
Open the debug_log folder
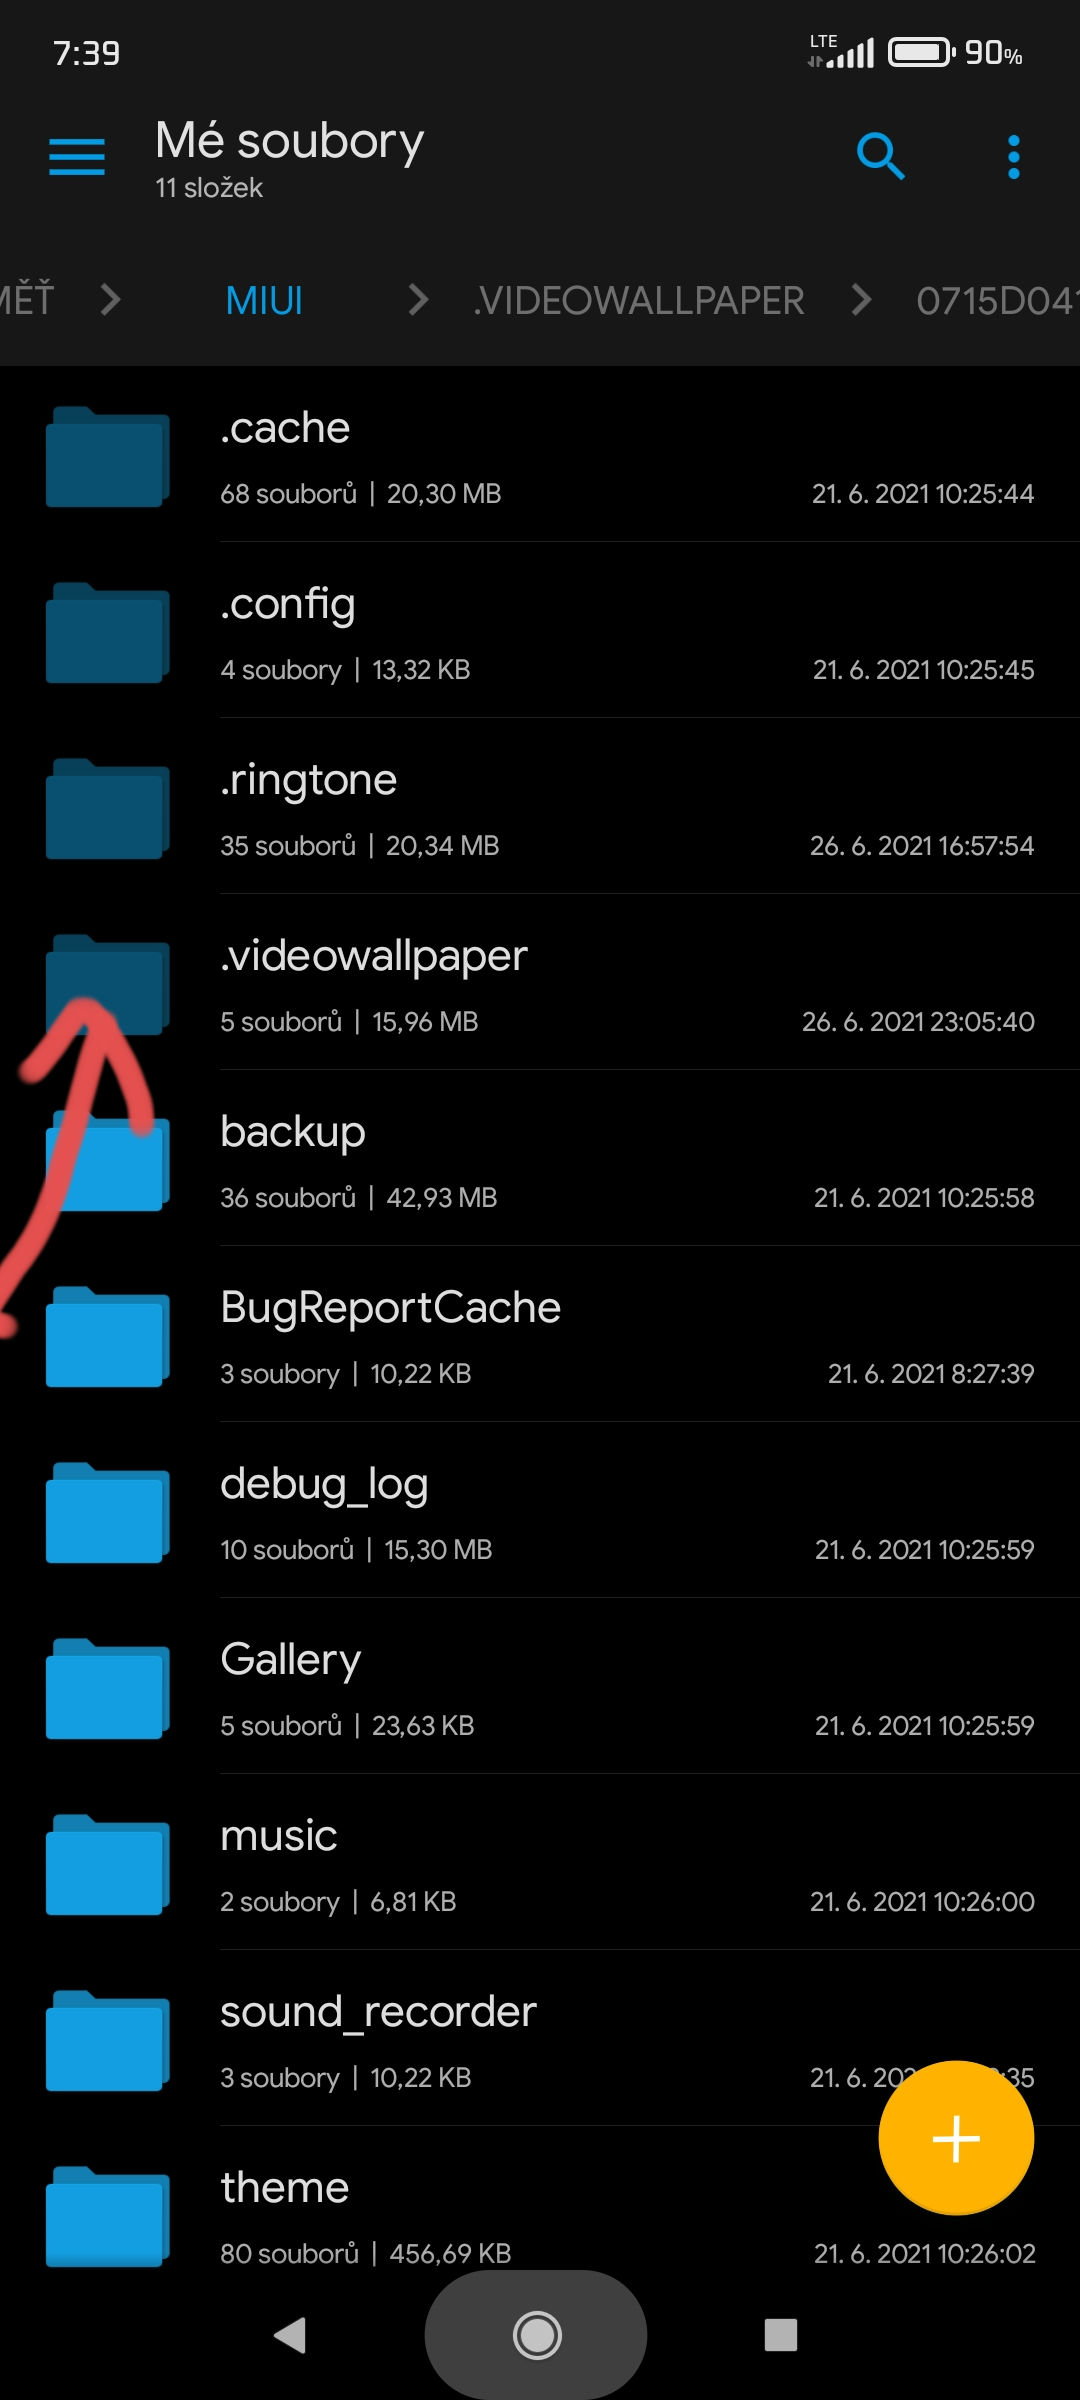(x=540, y=1510)
